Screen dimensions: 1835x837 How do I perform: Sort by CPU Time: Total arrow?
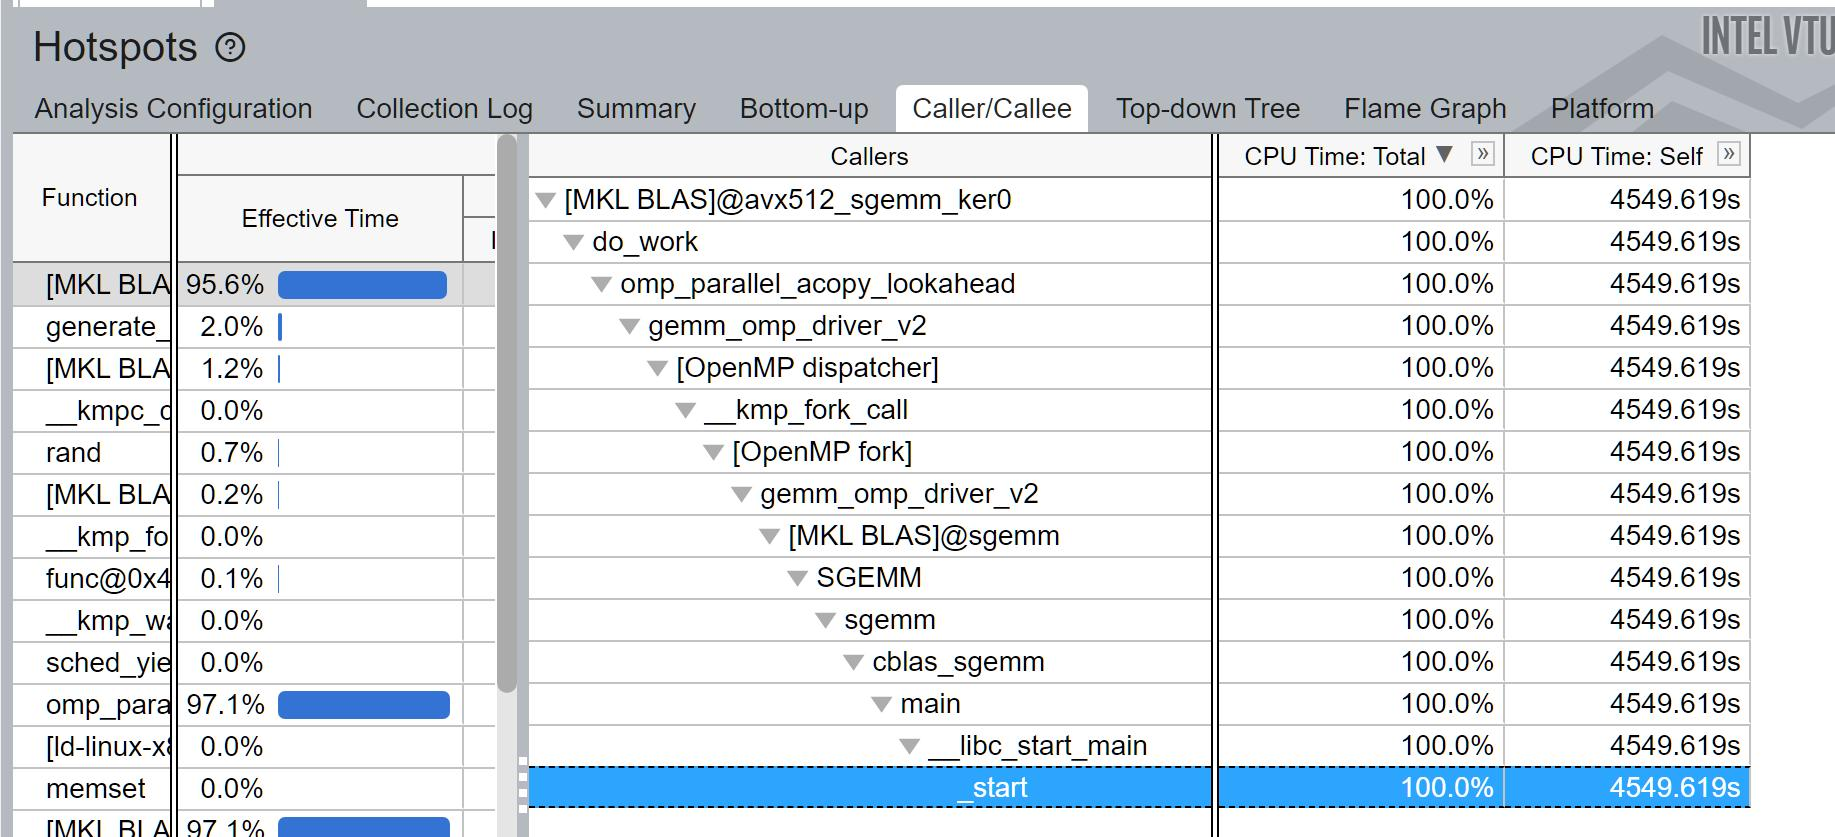click(1444, 154)
